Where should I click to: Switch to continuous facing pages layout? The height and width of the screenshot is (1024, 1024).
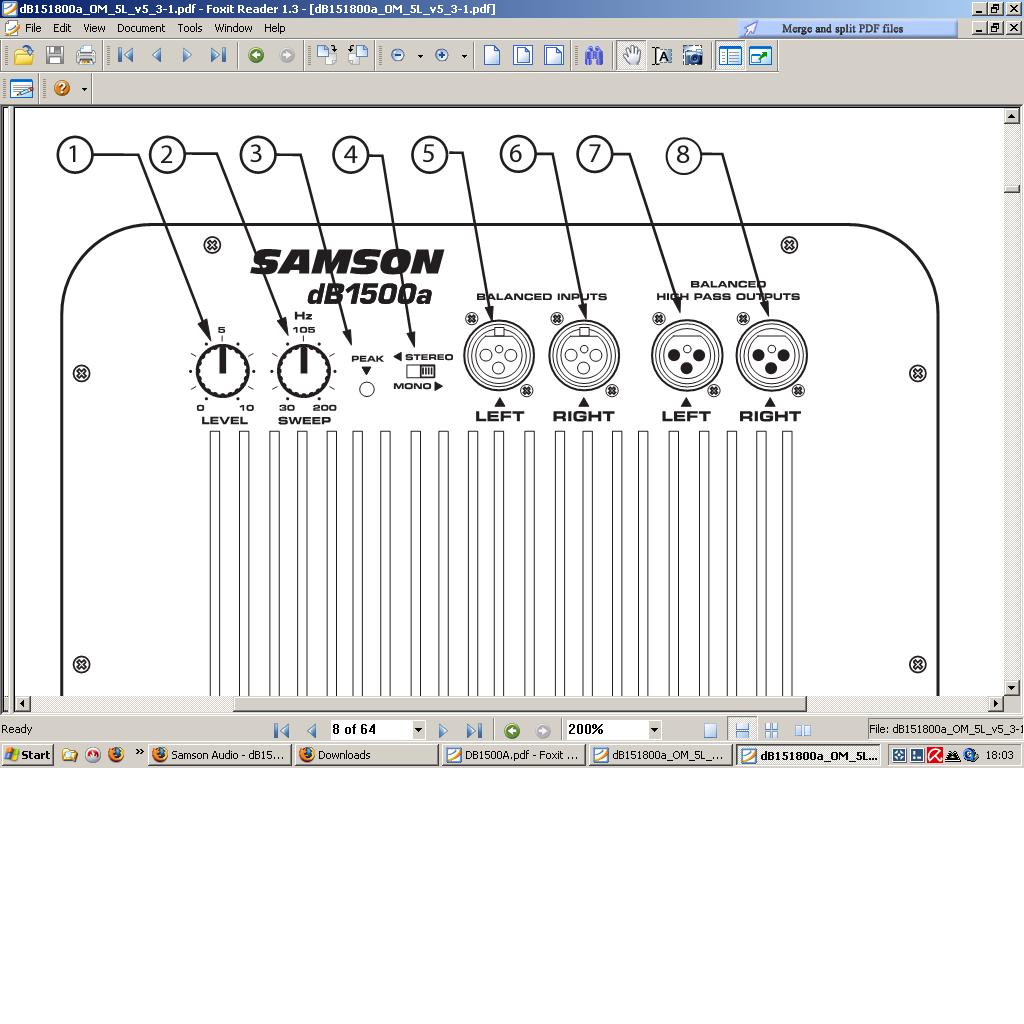(x=771, y=730)
